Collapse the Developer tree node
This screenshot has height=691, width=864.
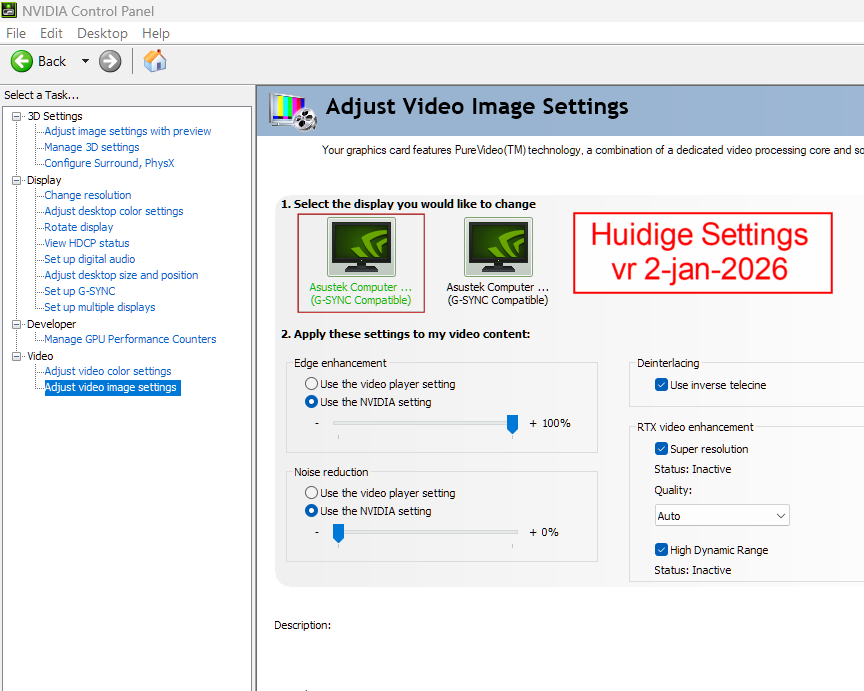coord(17,324)
